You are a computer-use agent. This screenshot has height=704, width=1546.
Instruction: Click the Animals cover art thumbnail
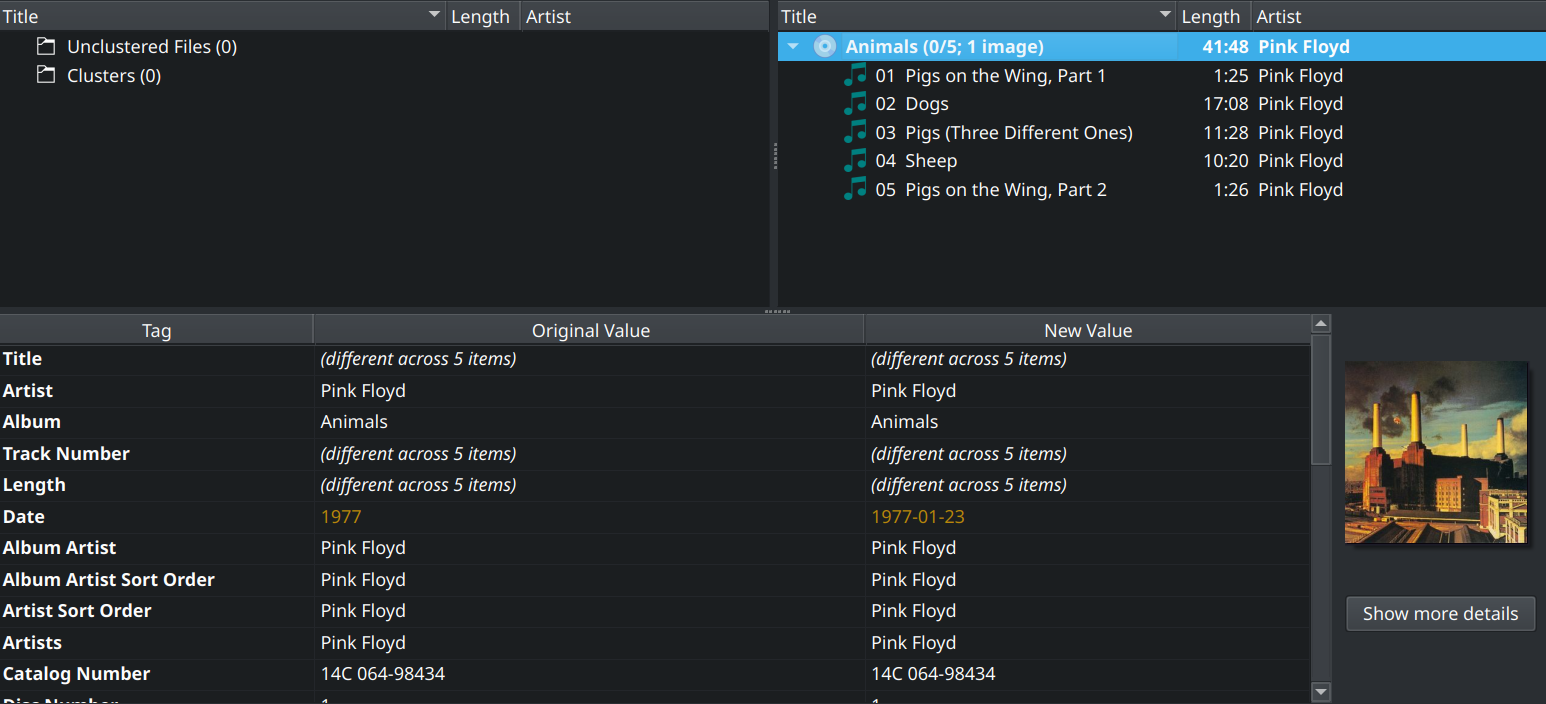pyautogui.click(x=1436, y=452)
